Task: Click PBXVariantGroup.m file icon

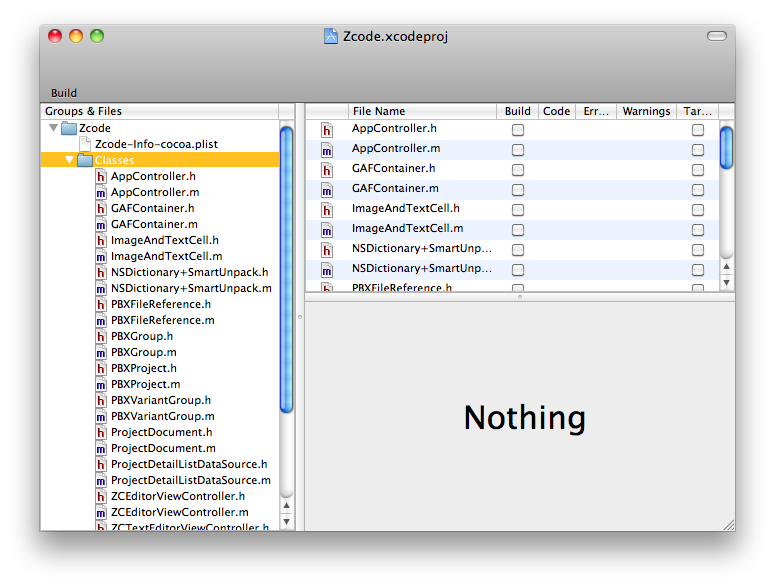Action: (x=101, y=416)
